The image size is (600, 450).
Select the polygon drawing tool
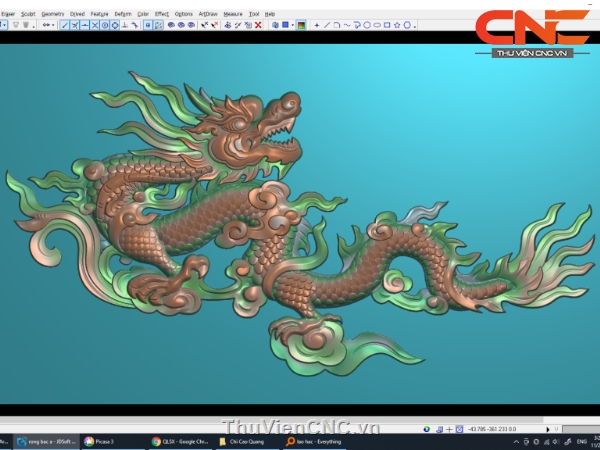[x=407, y=25]
